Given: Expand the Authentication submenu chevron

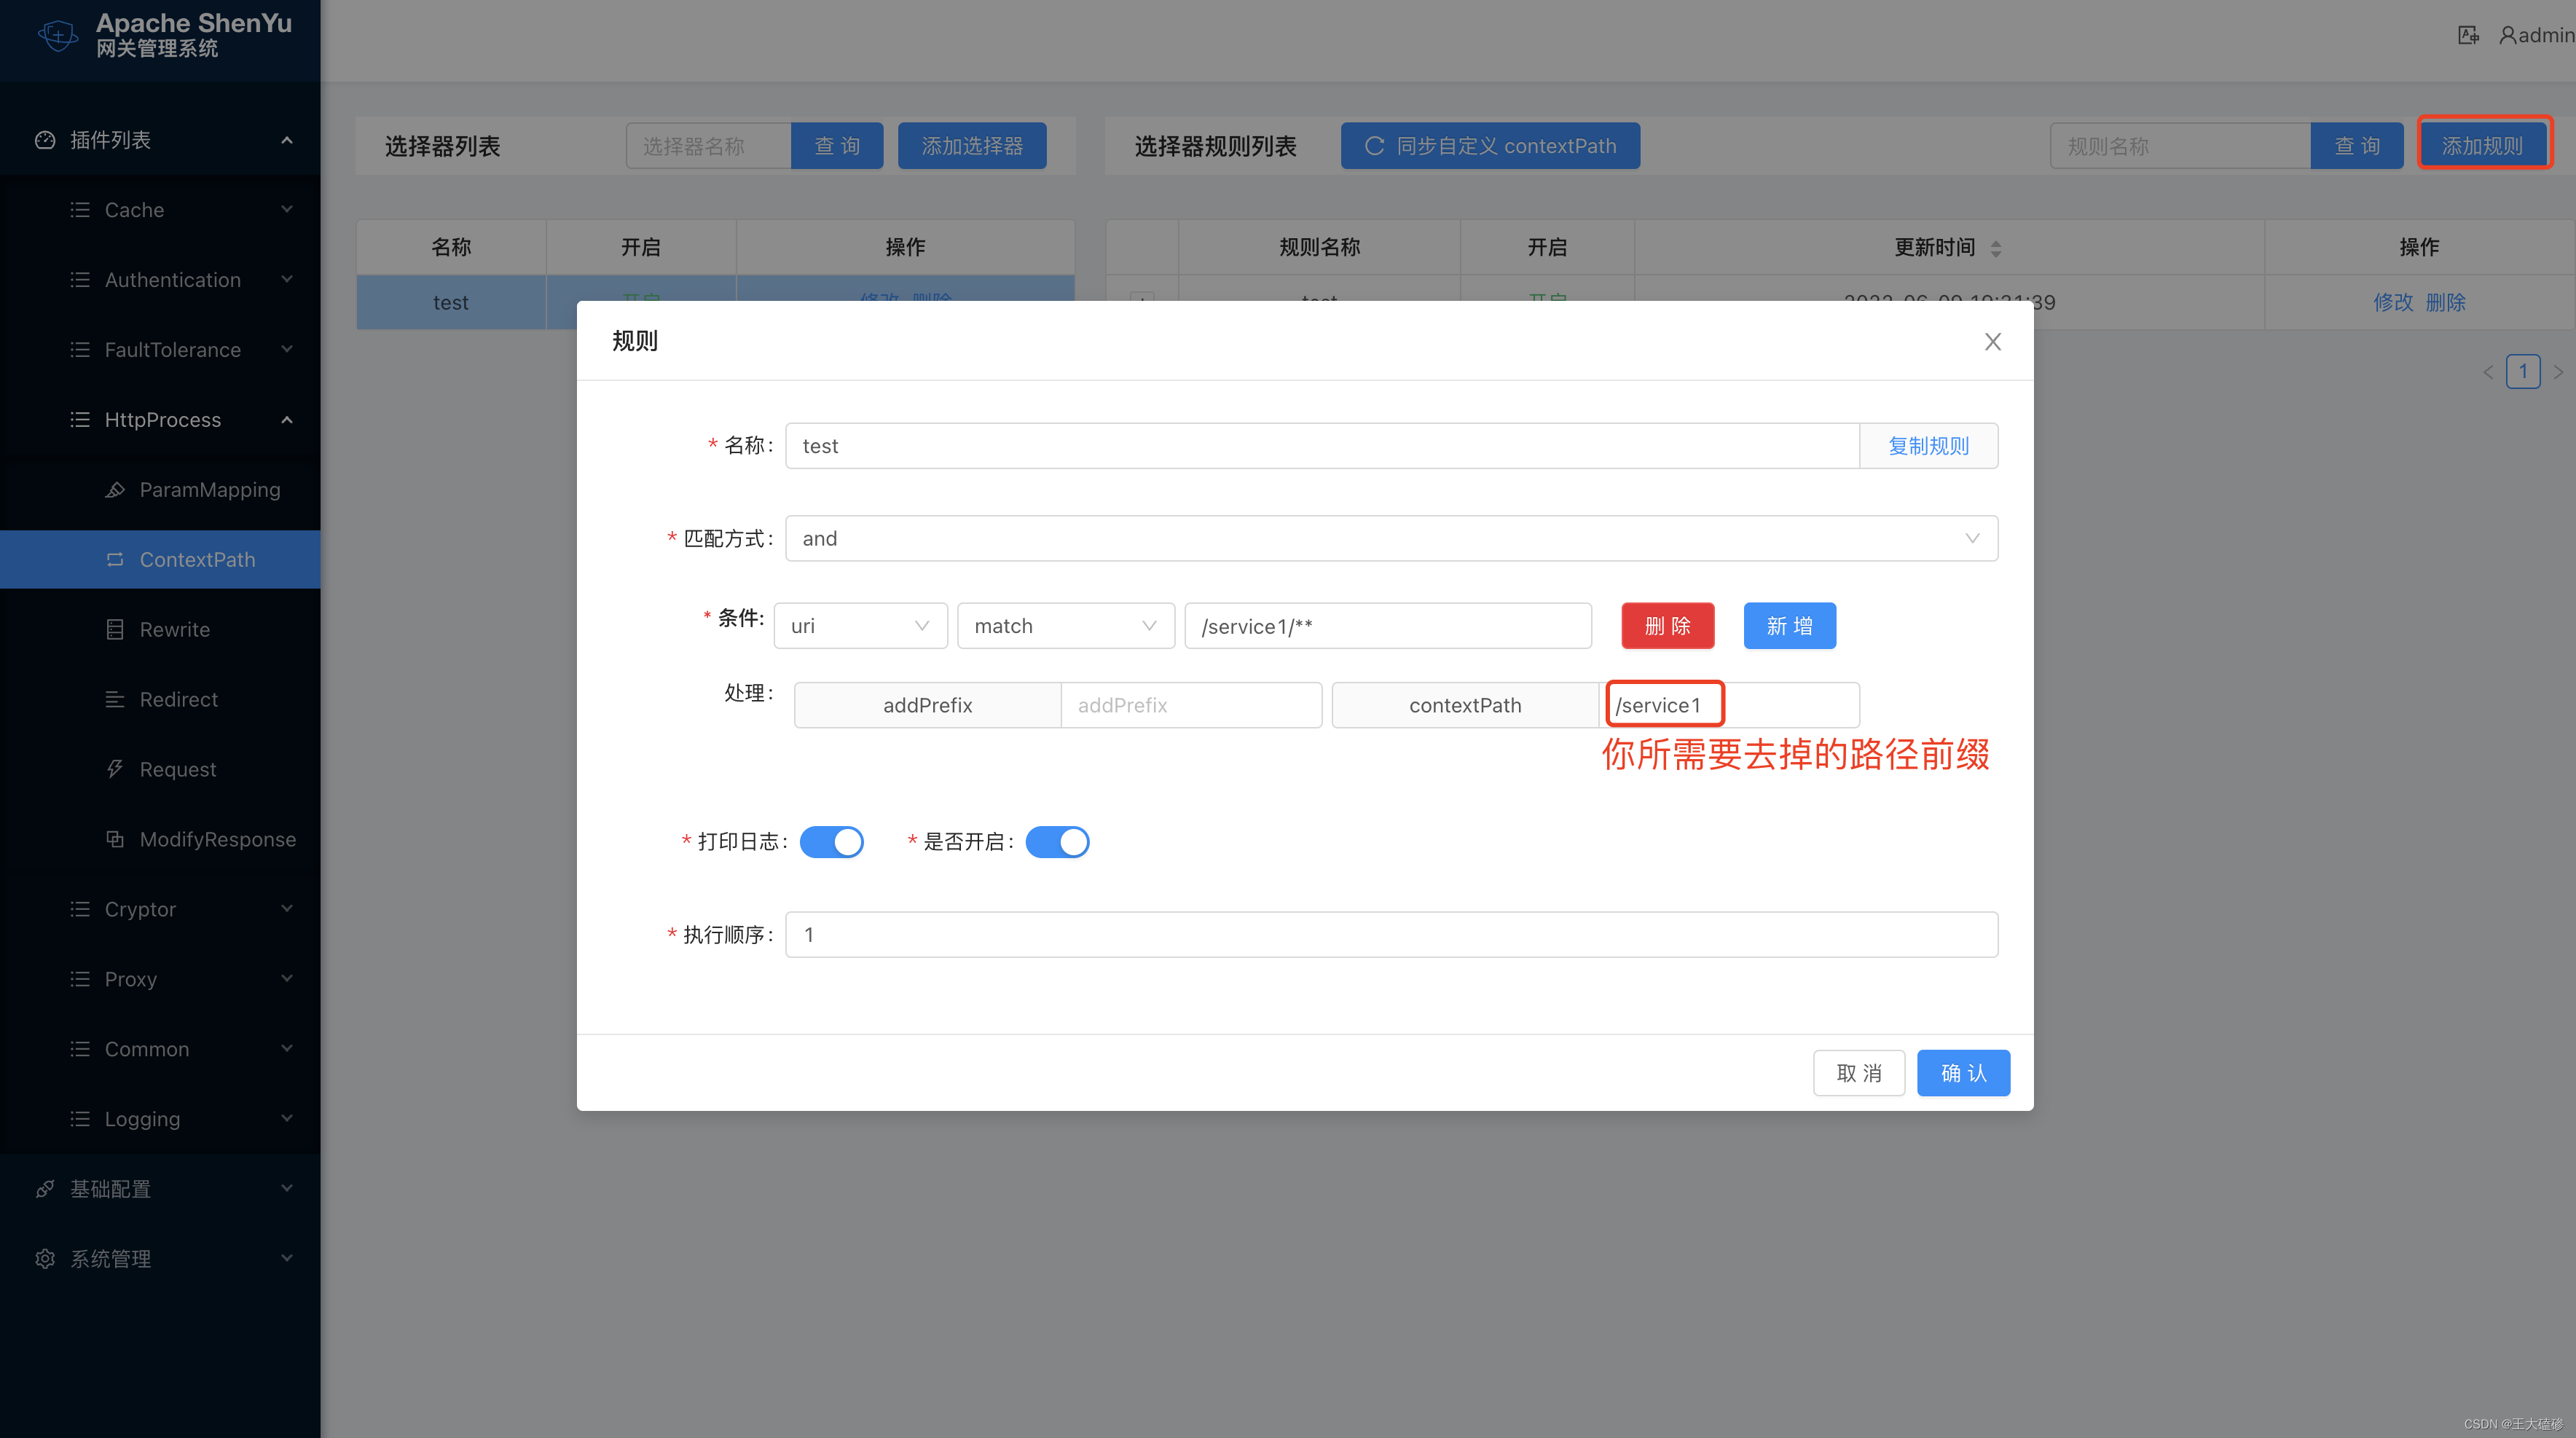Looking at the screenshot, I should 287,280.
